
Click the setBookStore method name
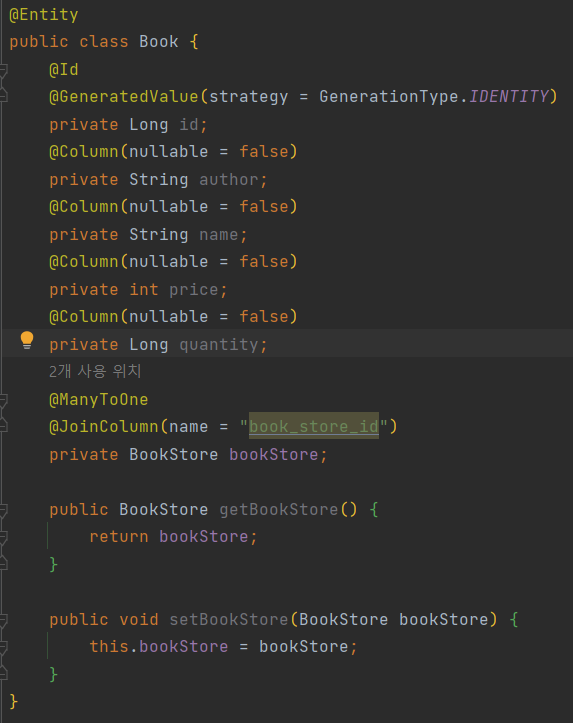pos(229,620)
